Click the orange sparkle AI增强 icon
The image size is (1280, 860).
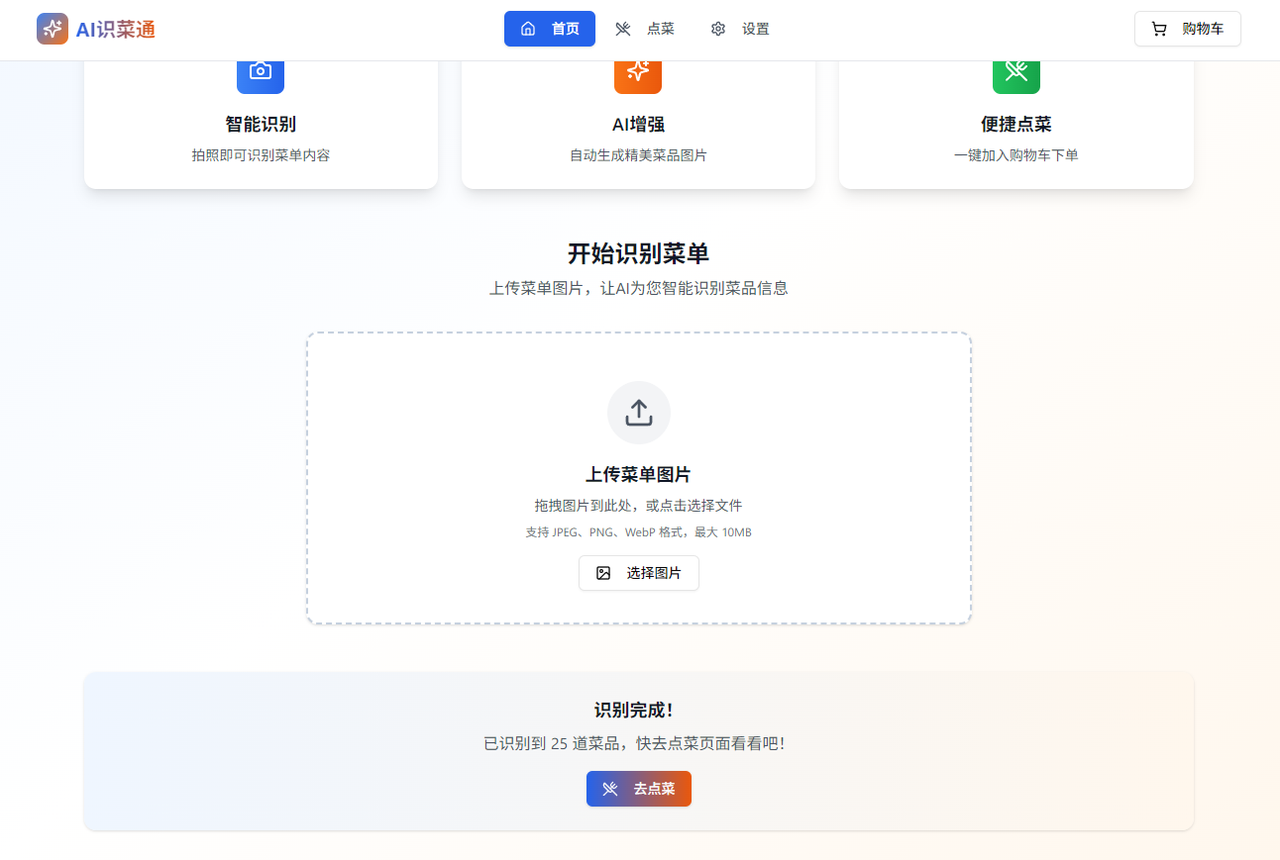(x=638, y=71)
